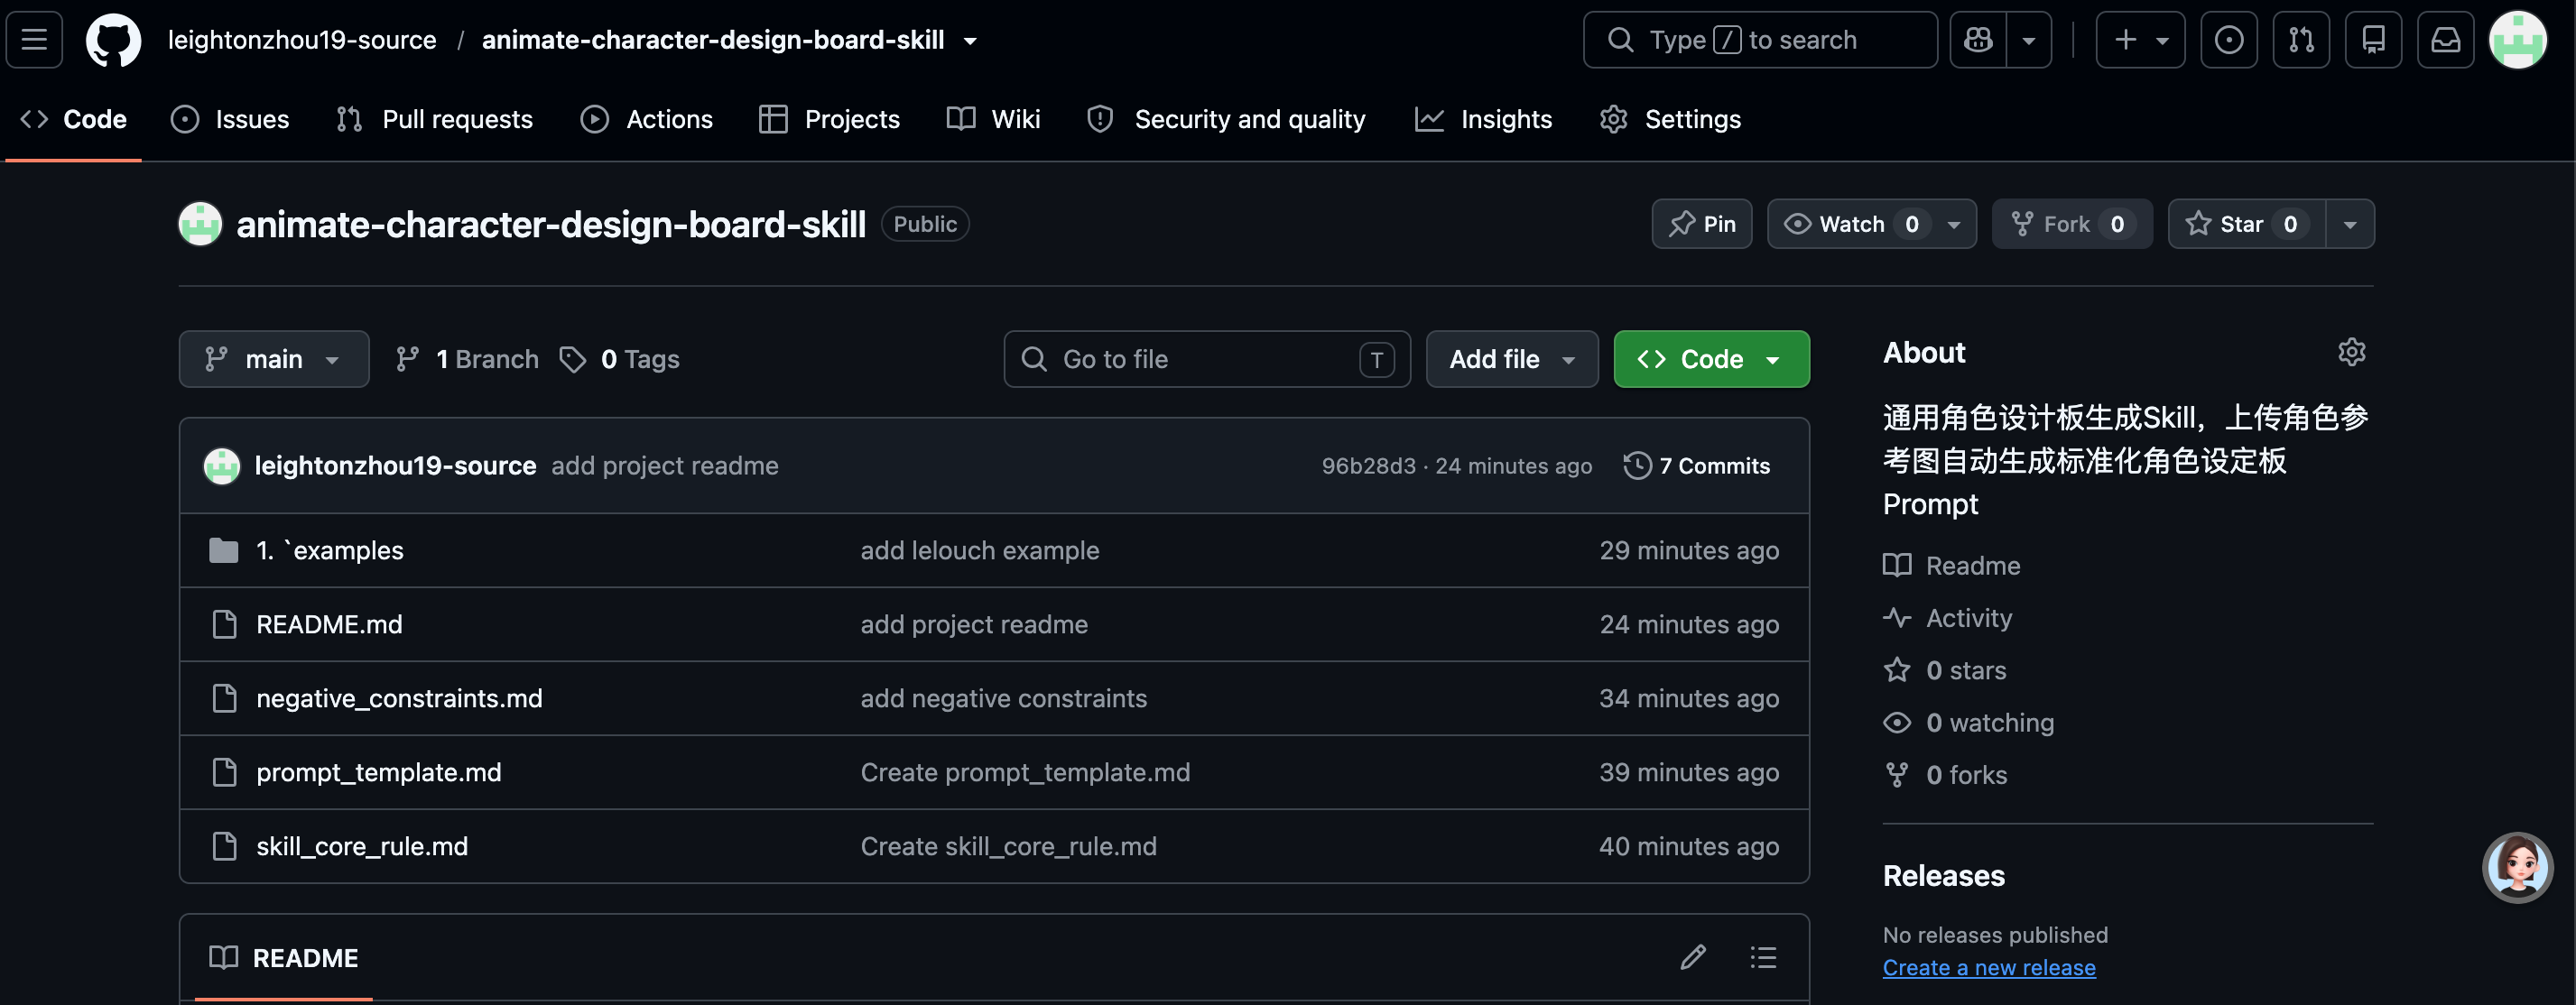Fork the repository
The width and height of the screenshot is (2576, 1005).
tap(2071, 224)
